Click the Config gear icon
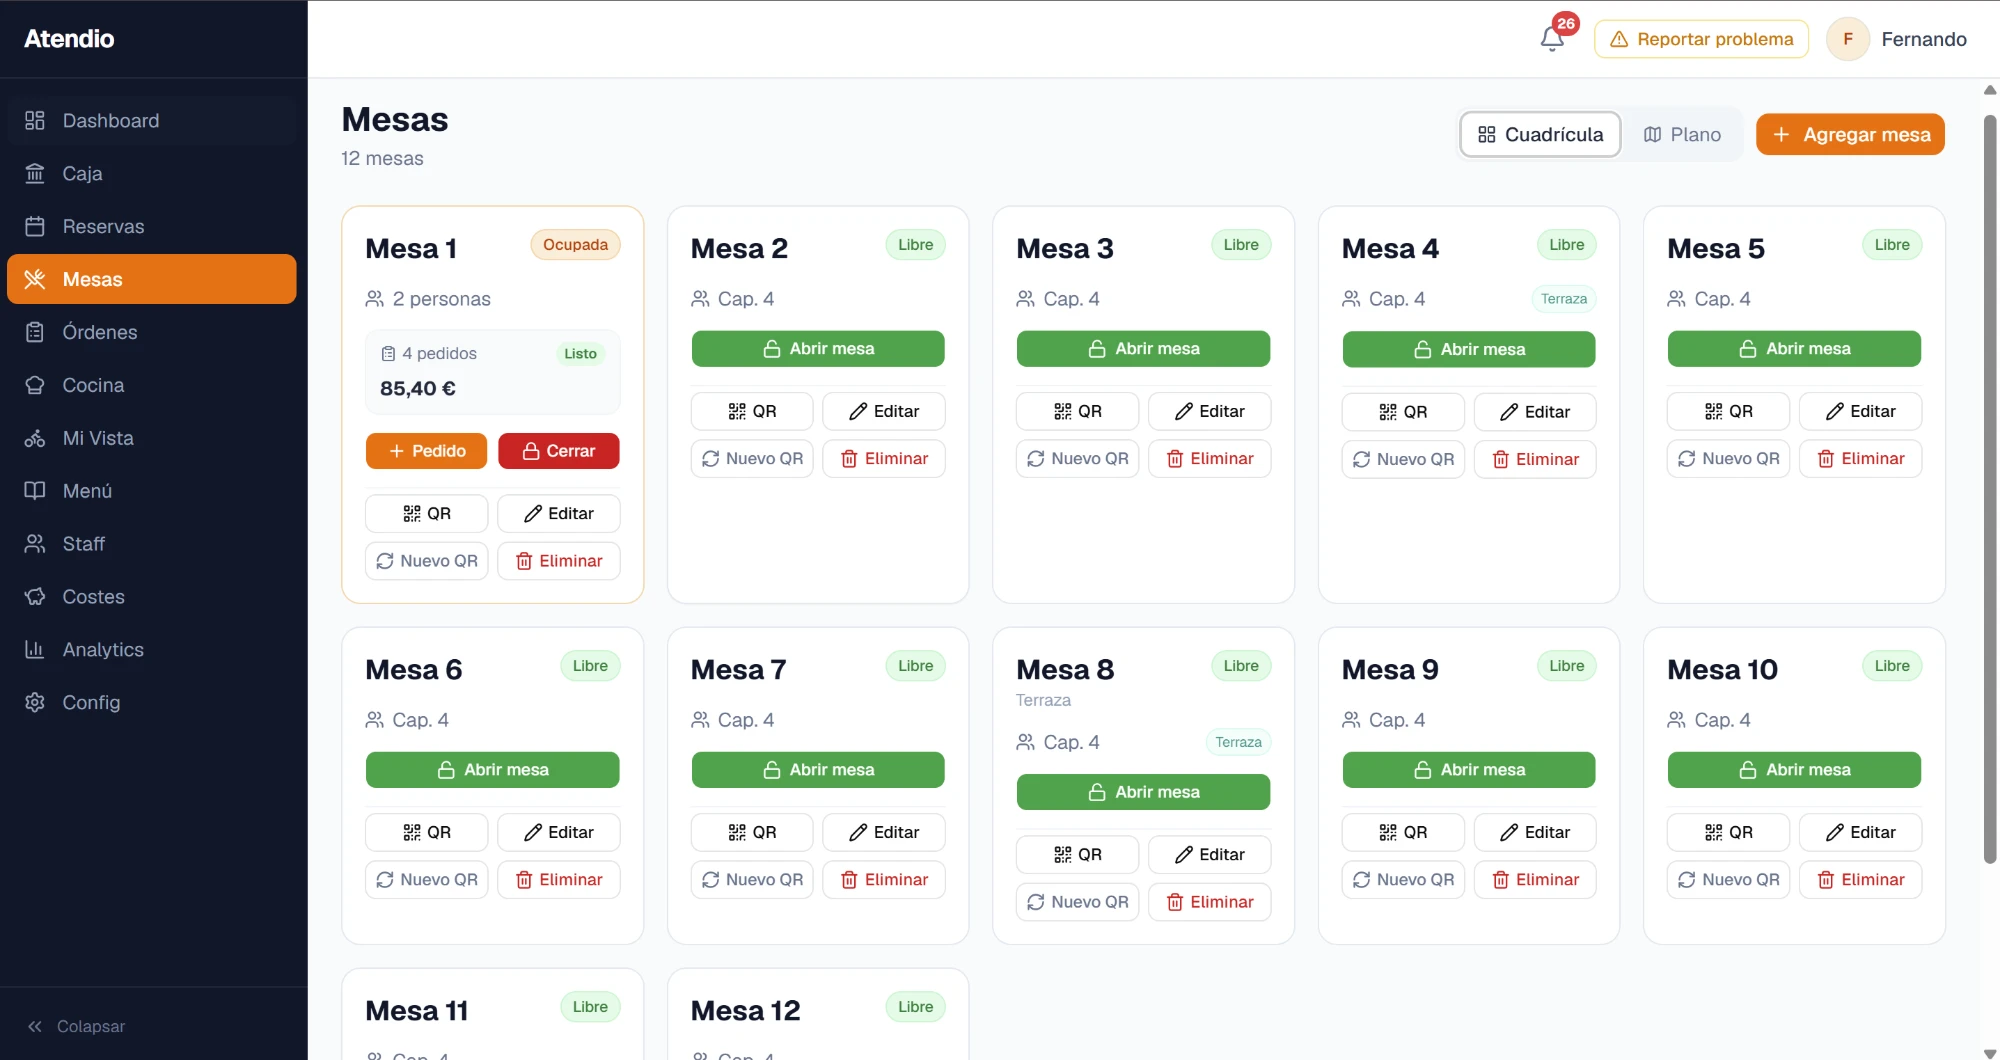The width and height of the screenshot is (2000, 1060). pos(35,704)
